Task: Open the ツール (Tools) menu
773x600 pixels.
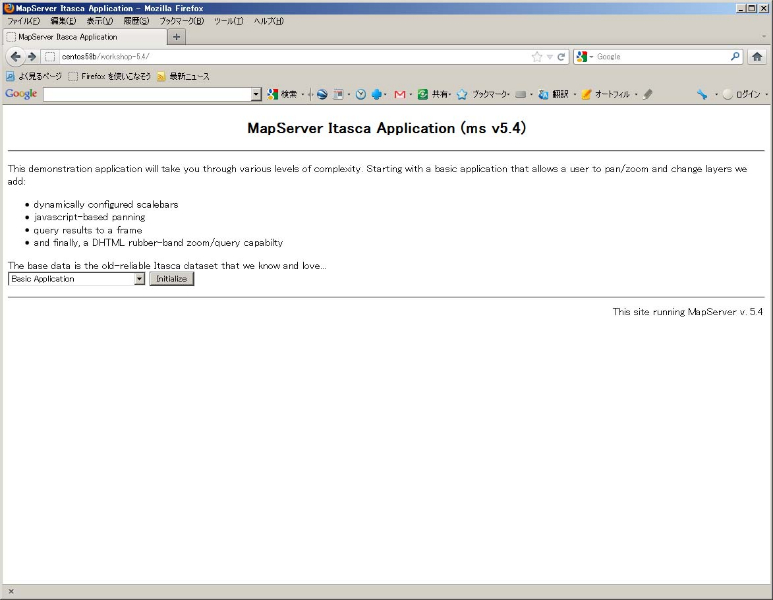Action: [228, 21]
